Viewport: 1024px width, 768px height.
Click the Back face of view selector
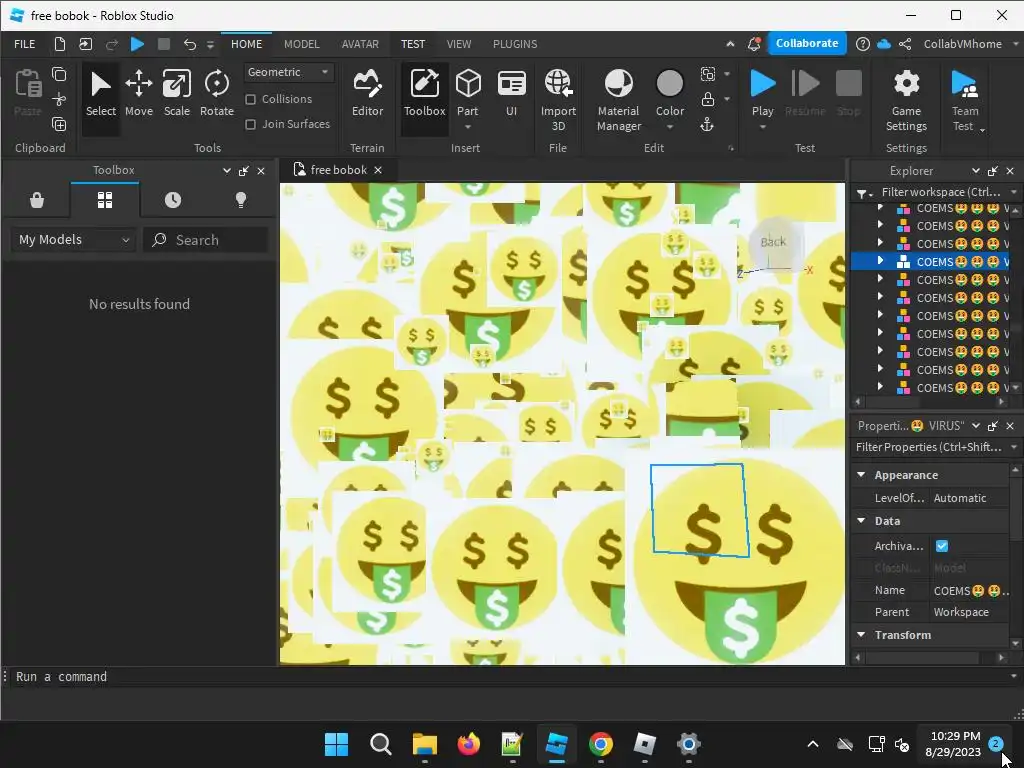pos(773,242)
